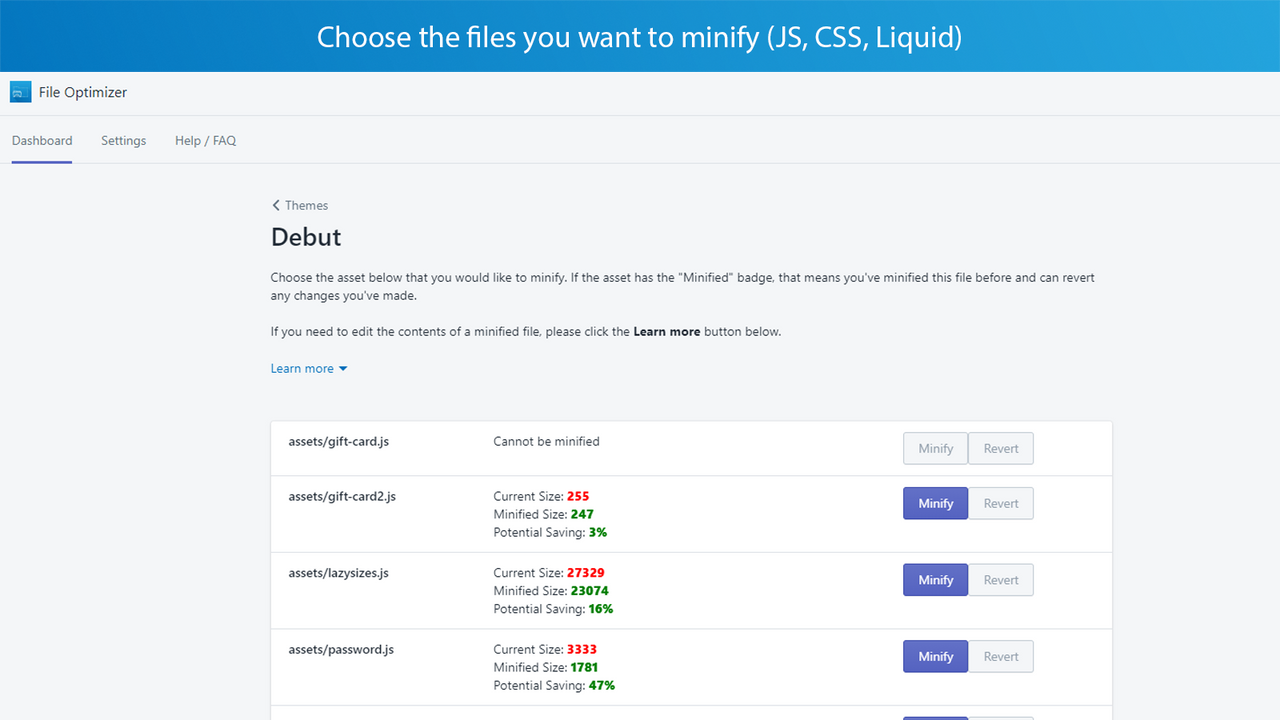The width and height of the screenshot is (1280, 720).
Task: Click the Debut theme heading
Action: tap(305, 237)
